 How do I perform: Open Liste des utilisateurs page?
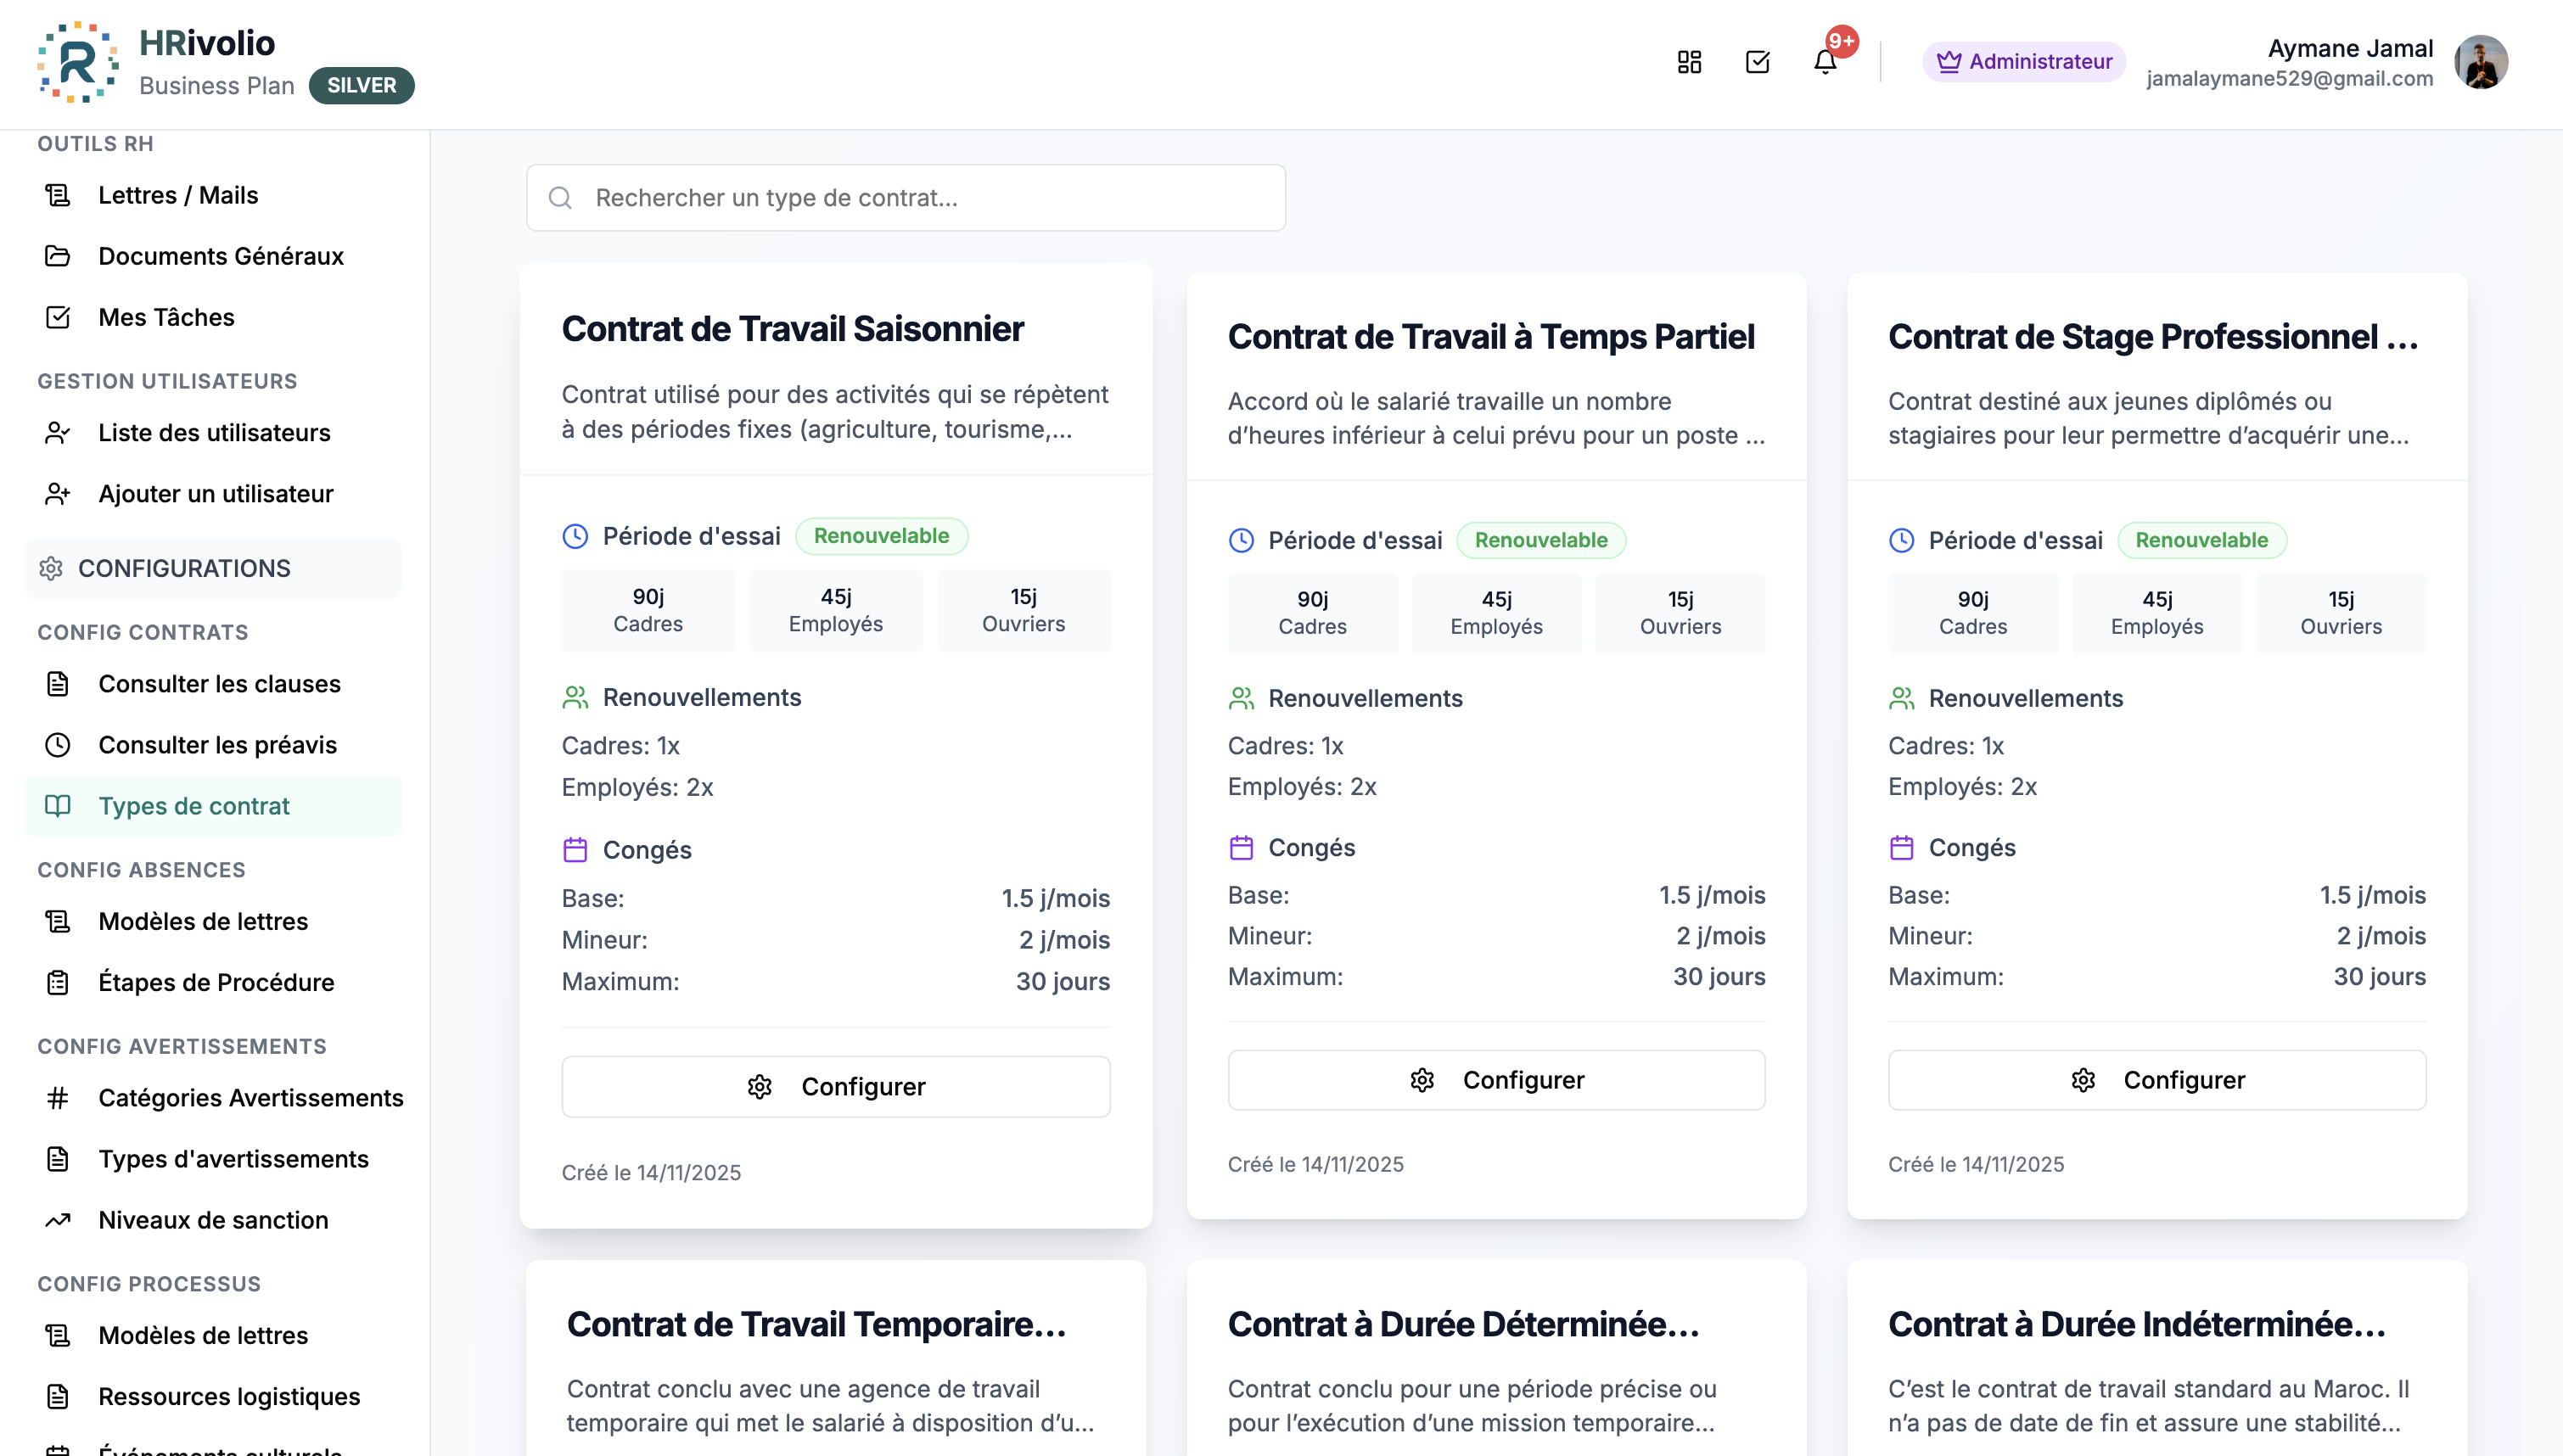(214, 433)
